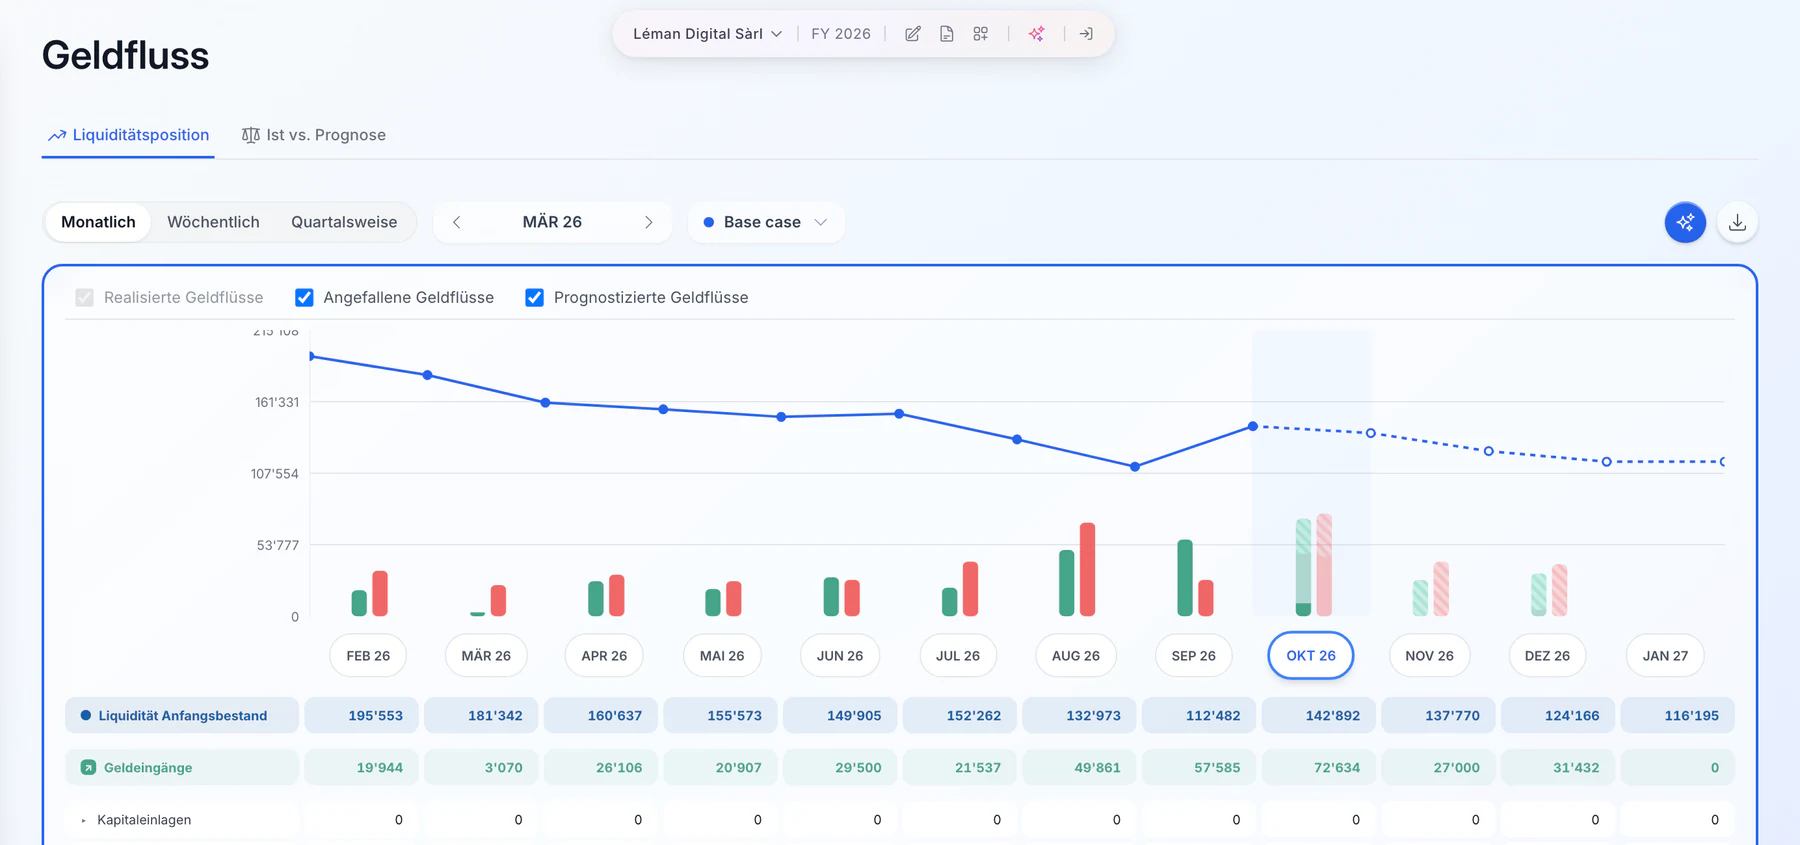The height and width of the screenshot is (845, 1800).
Task: Click the grid-plus widgets icon
Action: click(981, 34)
